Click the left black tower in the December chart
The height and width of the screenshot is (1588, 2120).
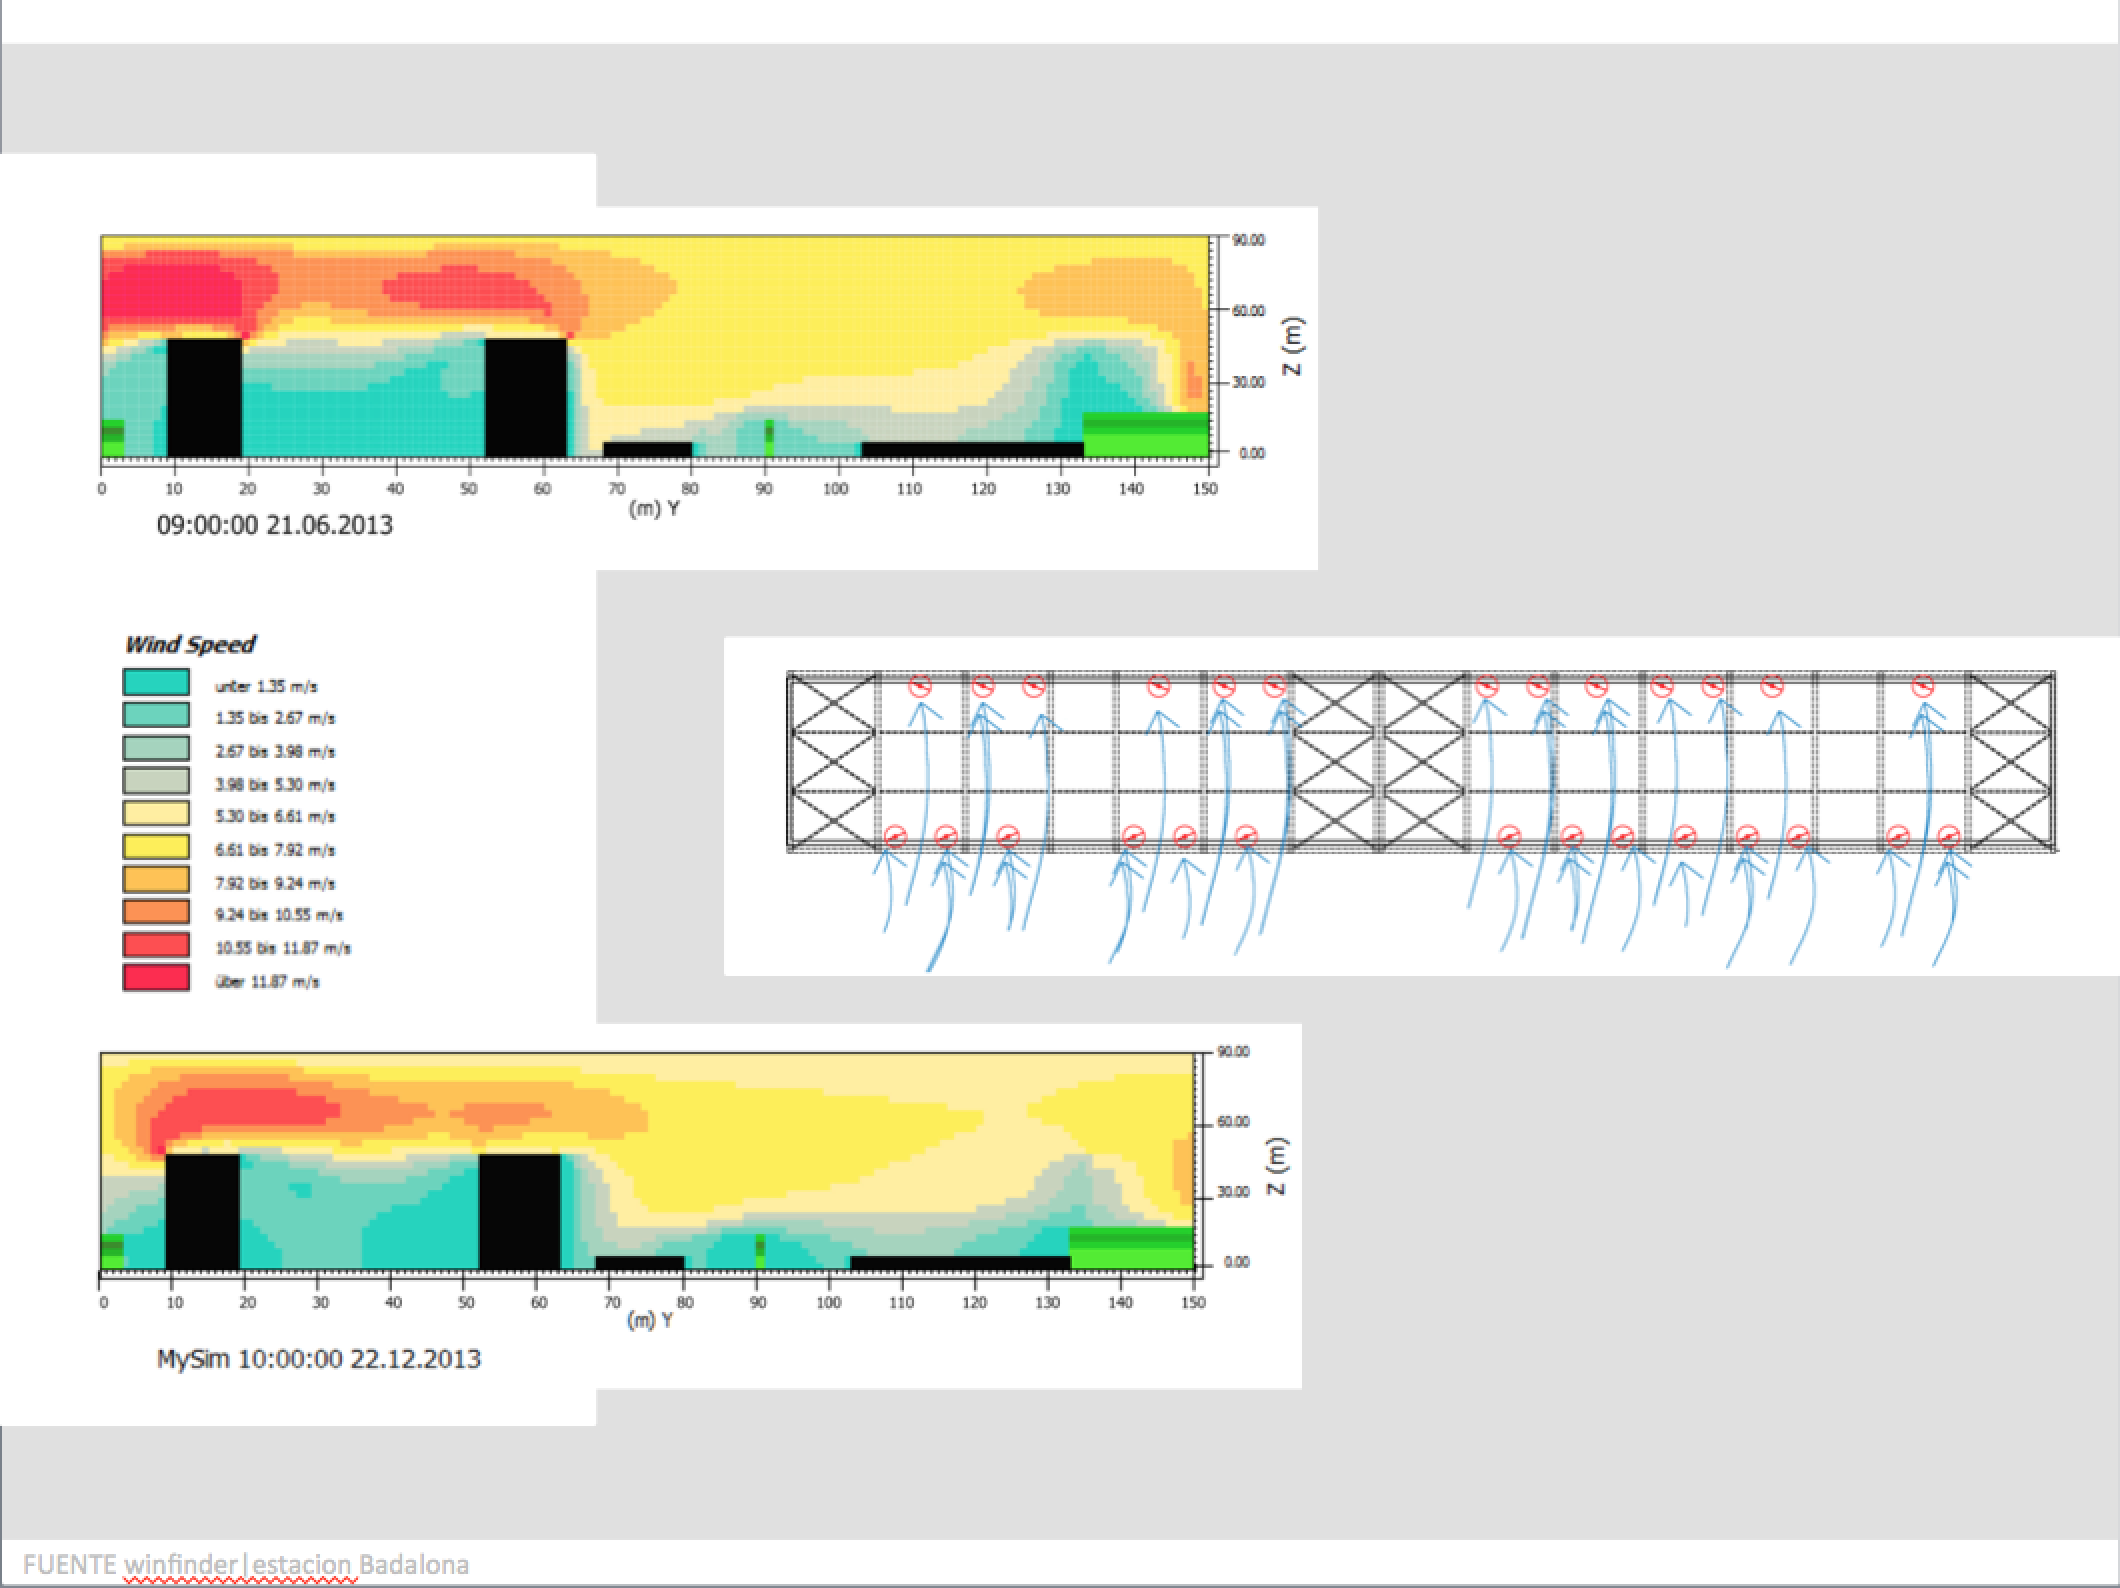202,1211
